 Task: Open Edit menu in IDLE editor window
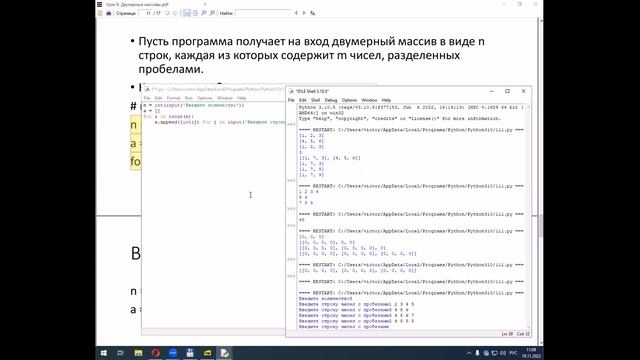coord(158,98)
